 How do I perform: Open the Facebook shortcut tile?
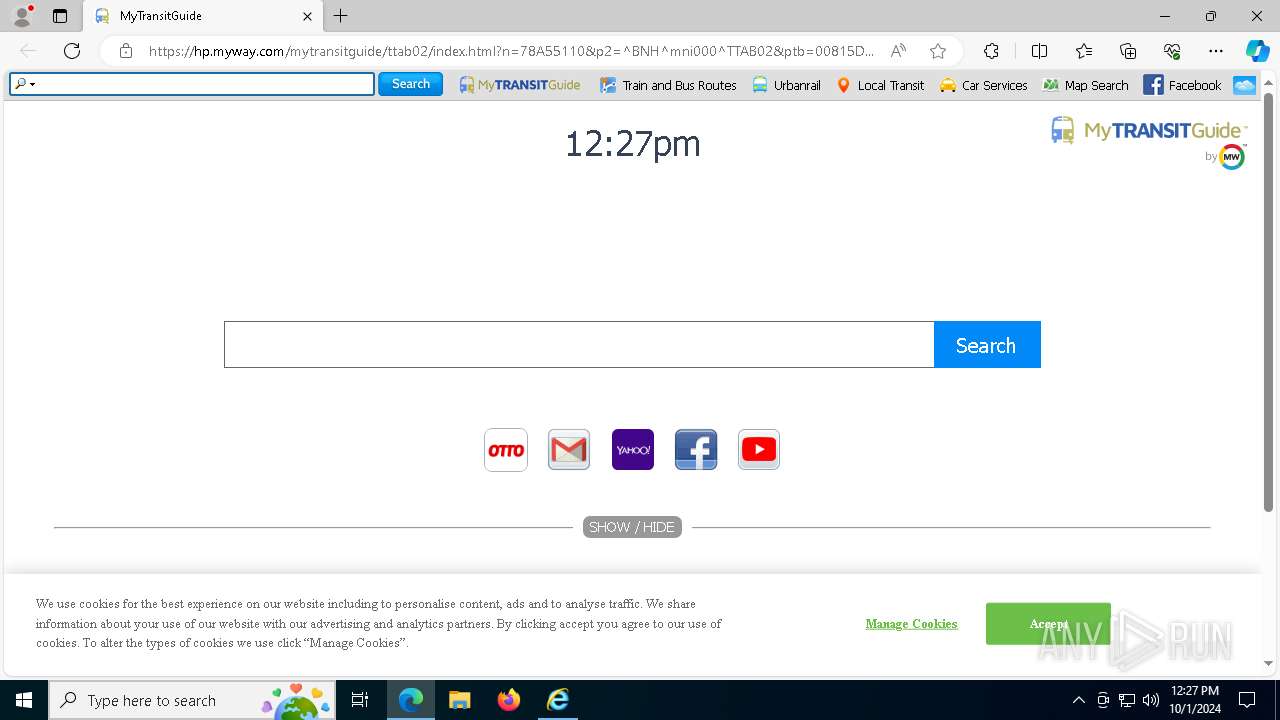[696, 450]
